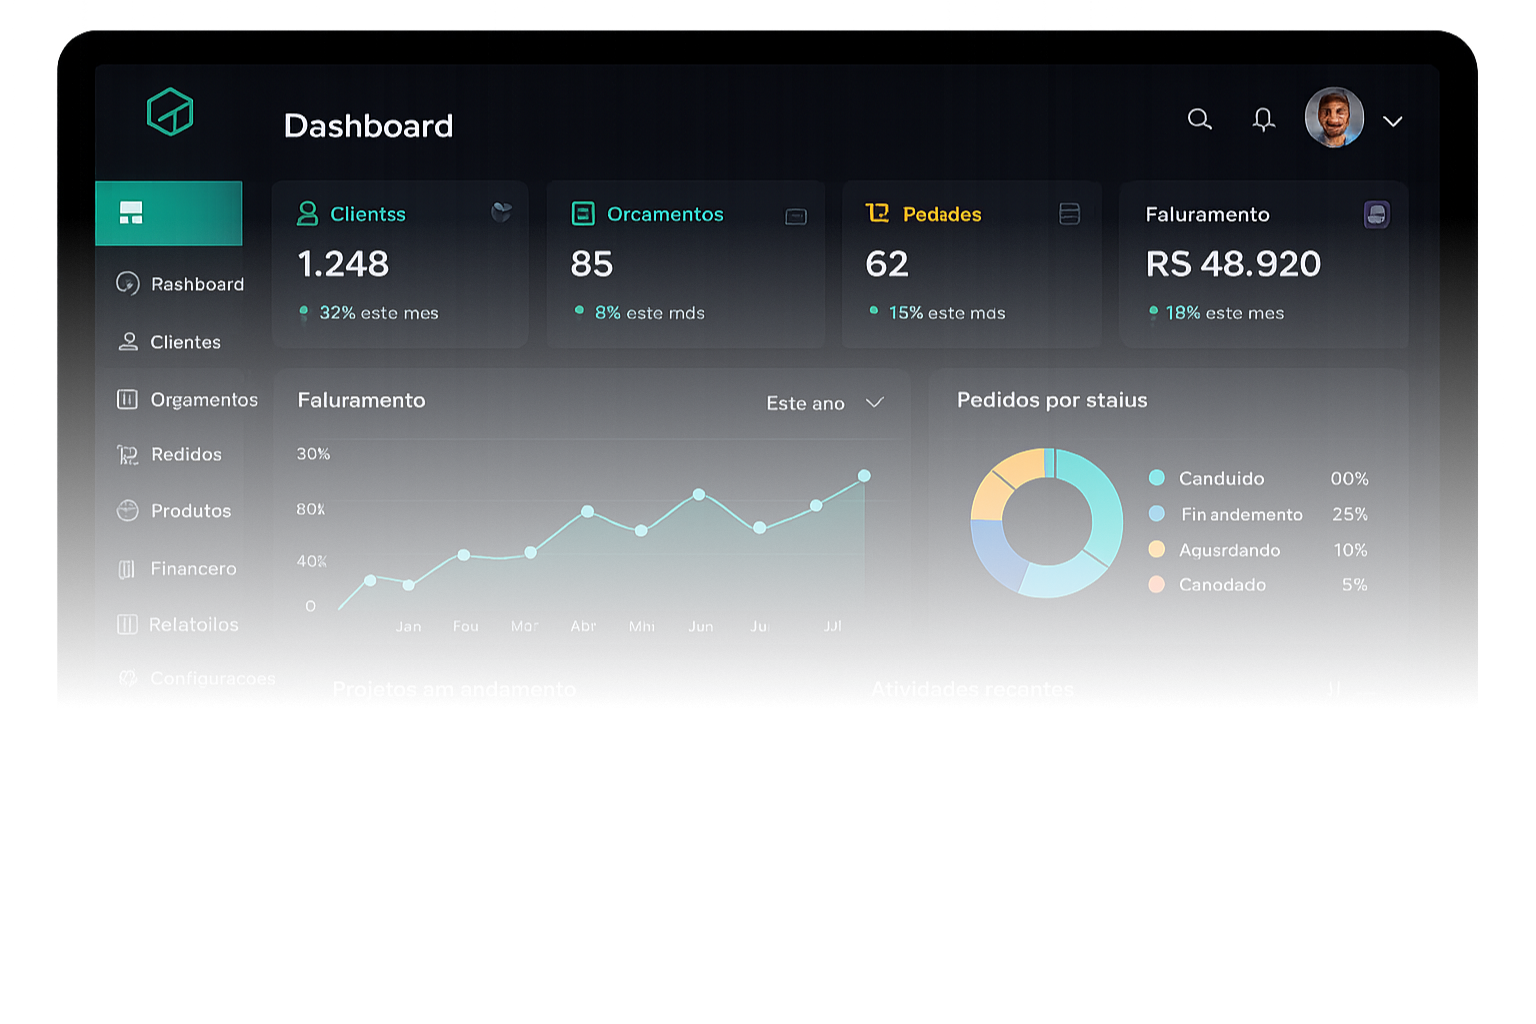Click the Produtos sidebar icon
Image resolution: width=1536 pixels, height=1024 pixels.
127,510
